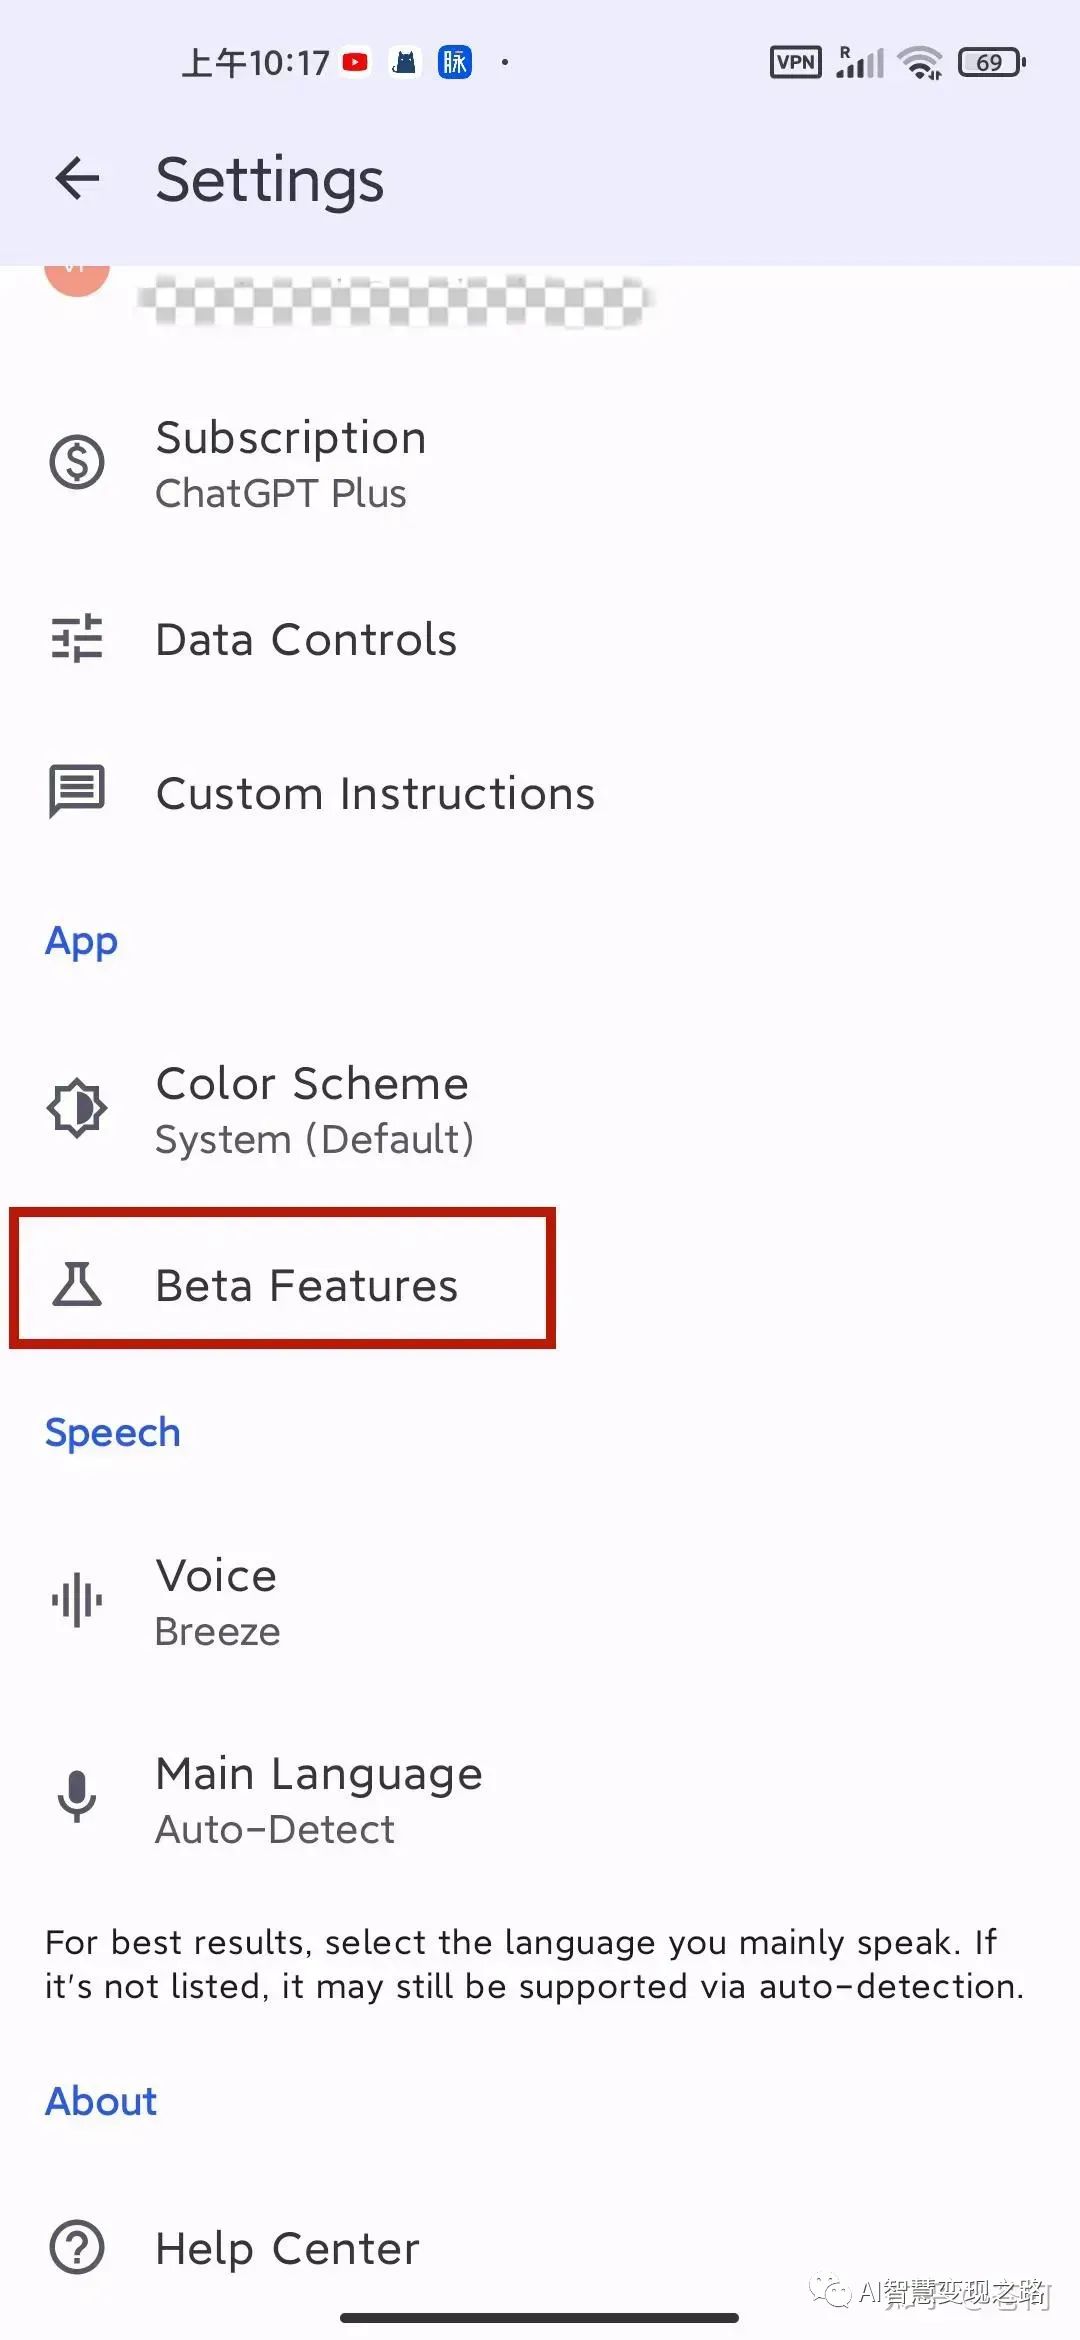Tap the Color Scheme brightness icon
The image size is (1080, 2340).
coord(77,1108)
